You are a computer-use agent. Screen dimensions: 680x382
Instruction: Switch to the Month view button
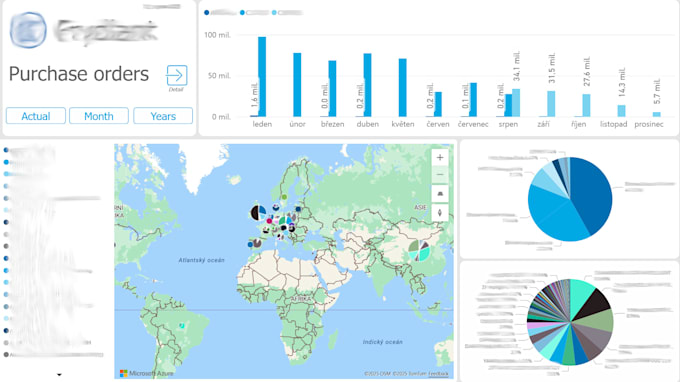(99, 116)
